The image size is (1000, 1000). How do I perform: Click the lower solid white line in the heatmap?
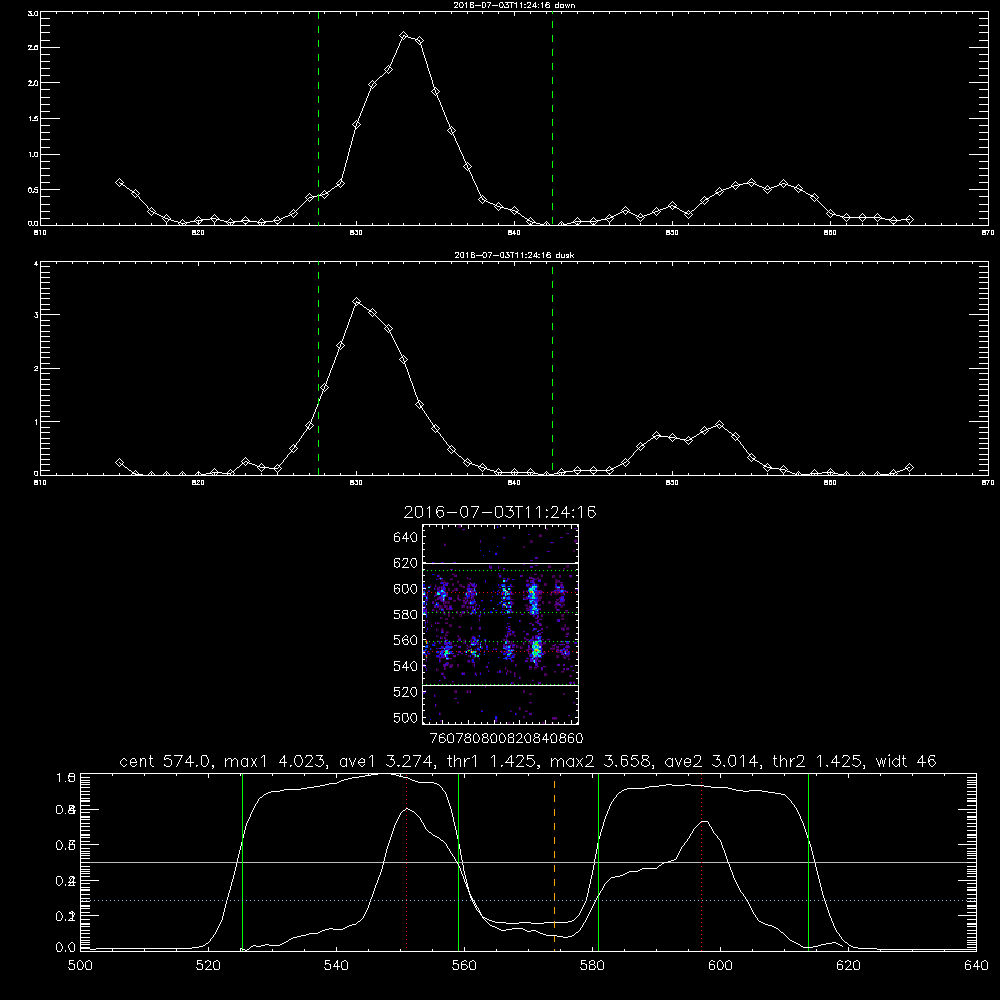500,685
